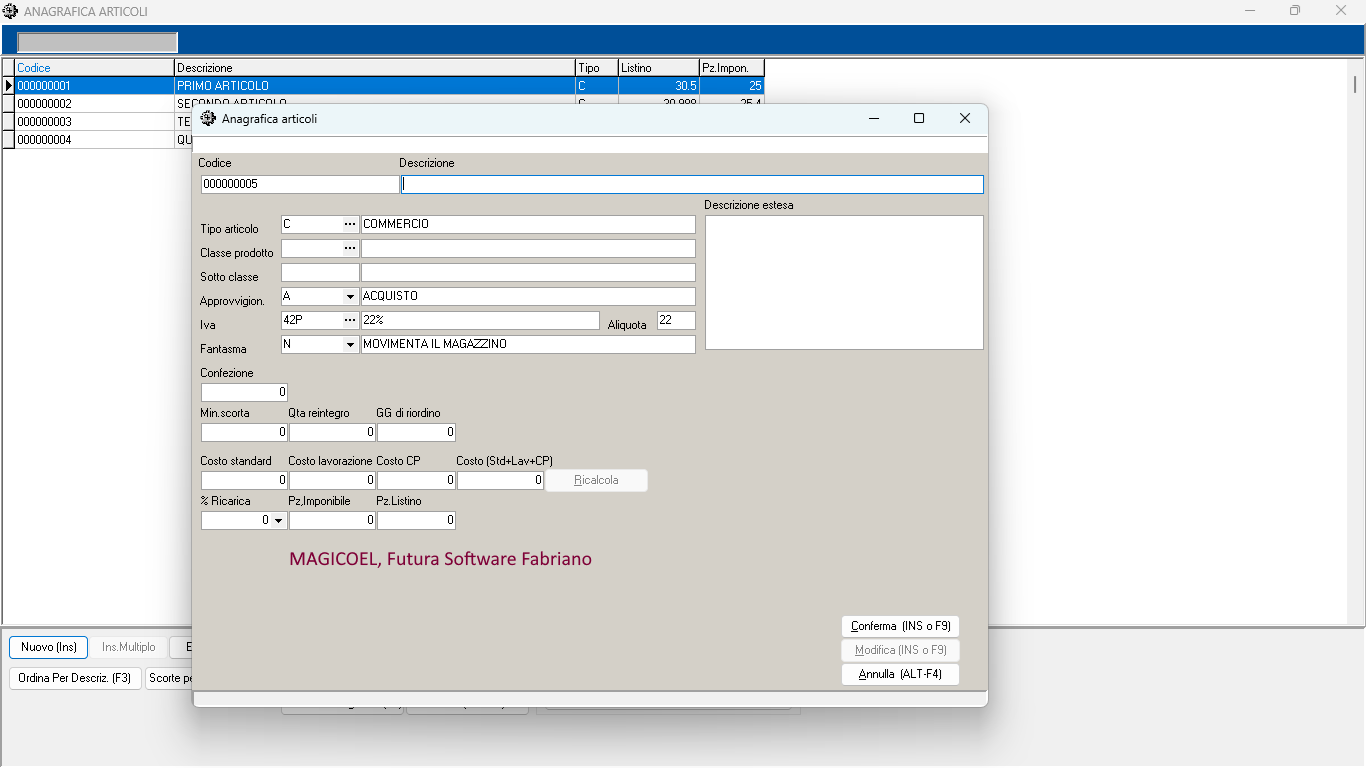This screenshot has height=768, width=1366.
Task: Click the Tipo grid column header
Action: click(596, 68)
